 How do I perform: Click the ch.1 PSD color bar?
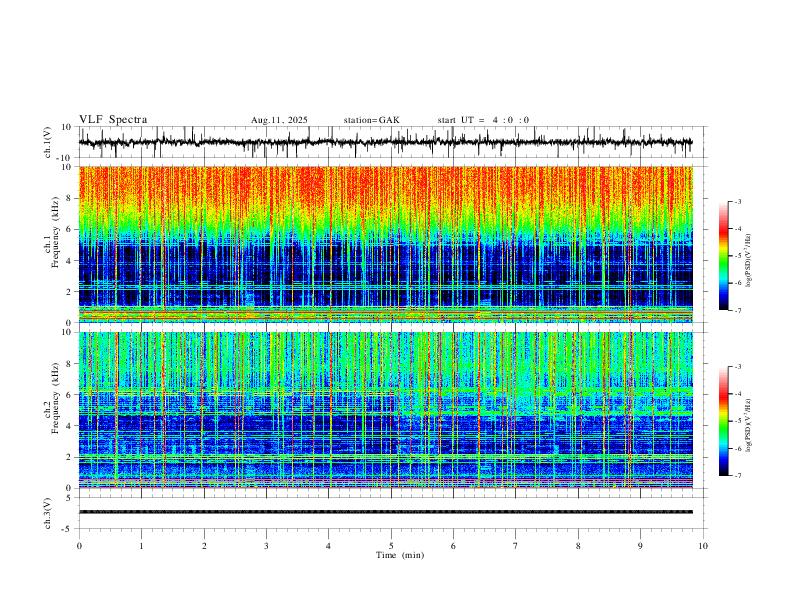click(x=723, y=256)
